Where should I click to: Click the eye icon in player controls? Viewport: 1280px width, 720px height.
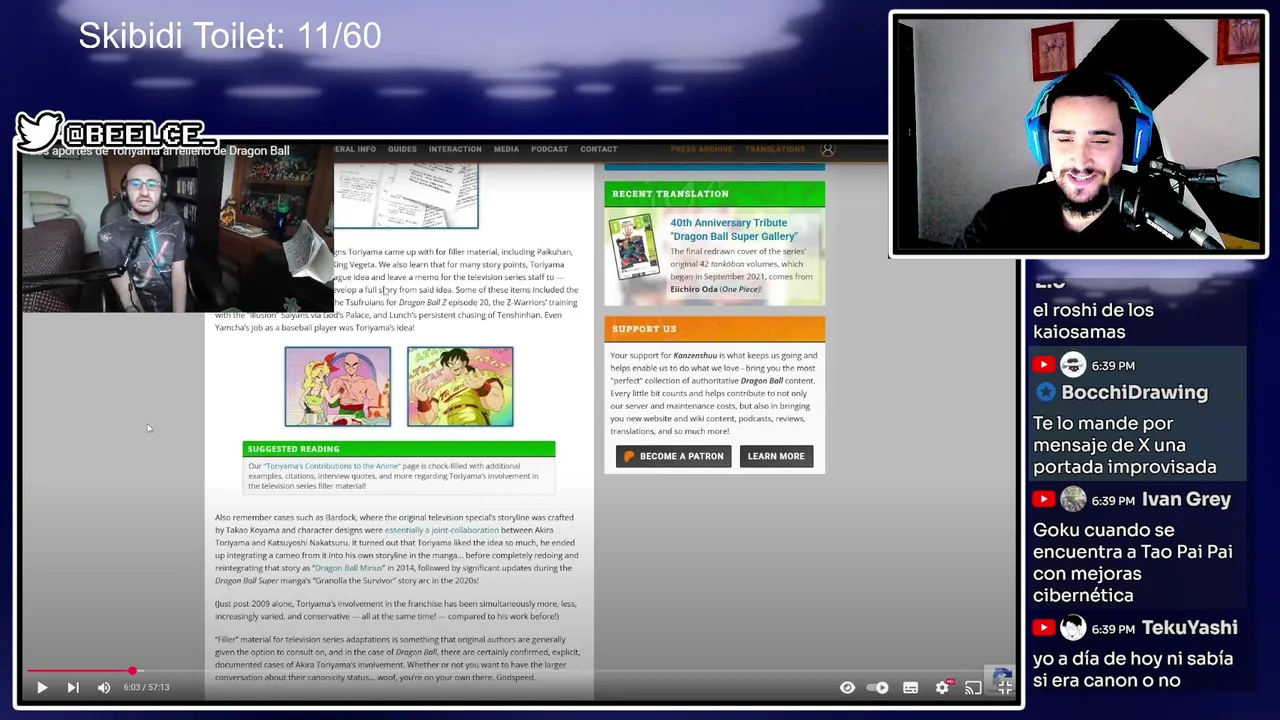pyautogui.click(x=847, y=687)
